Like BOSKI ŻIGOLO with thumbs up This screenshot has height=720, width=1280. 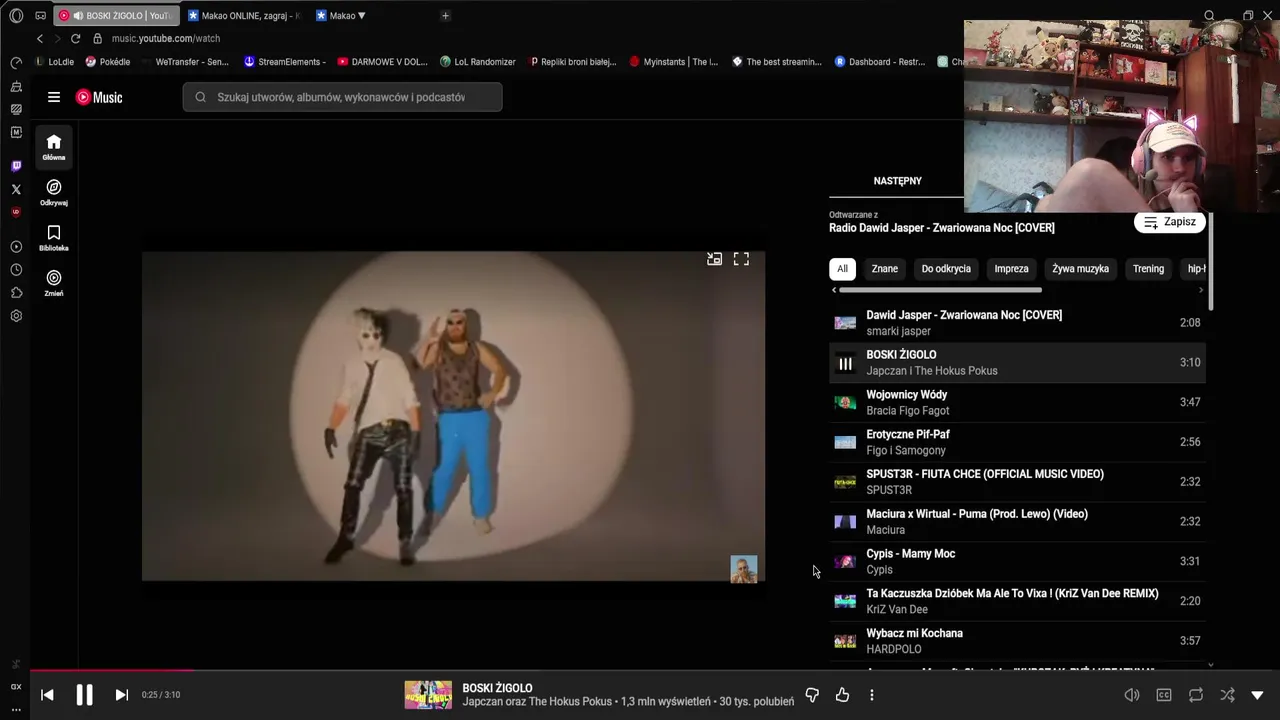pos(842,695)
